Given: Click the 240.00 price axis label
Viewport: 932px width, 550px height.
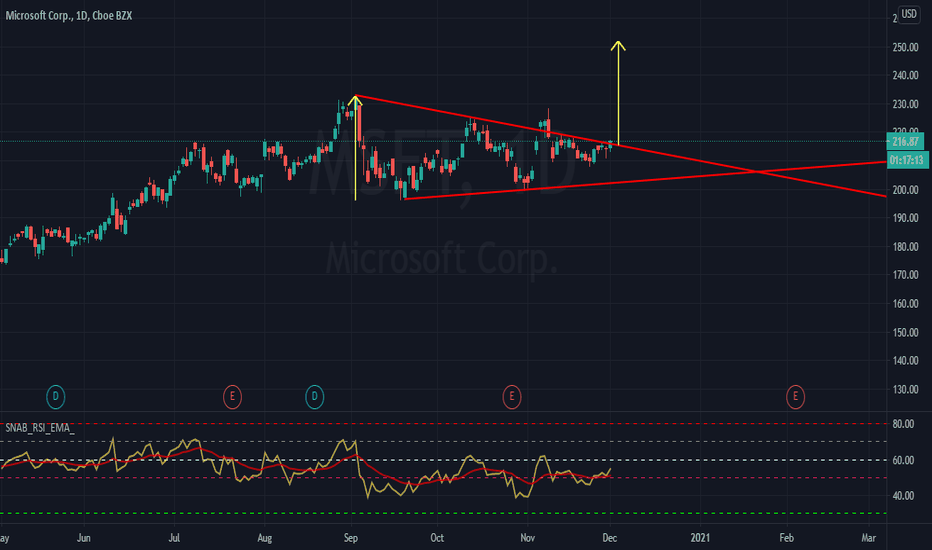Looking at the screenshot, I should (905, 76).
